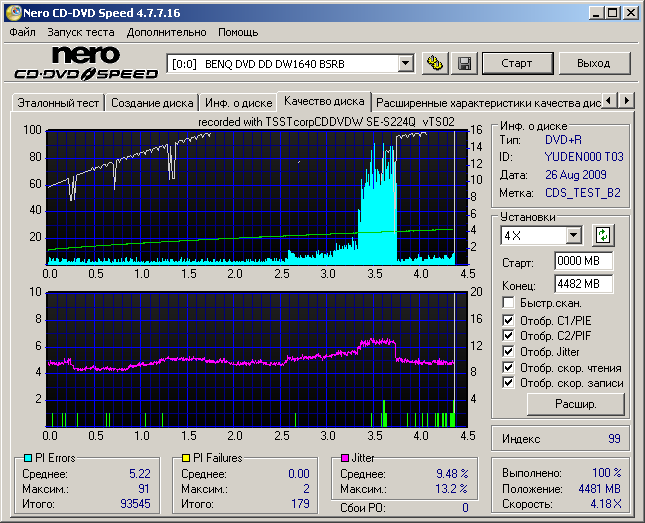Click the date 26 Aug 2009
This screenshot has height=523, width=645.
pyautogui.click(x=575, y=175)
